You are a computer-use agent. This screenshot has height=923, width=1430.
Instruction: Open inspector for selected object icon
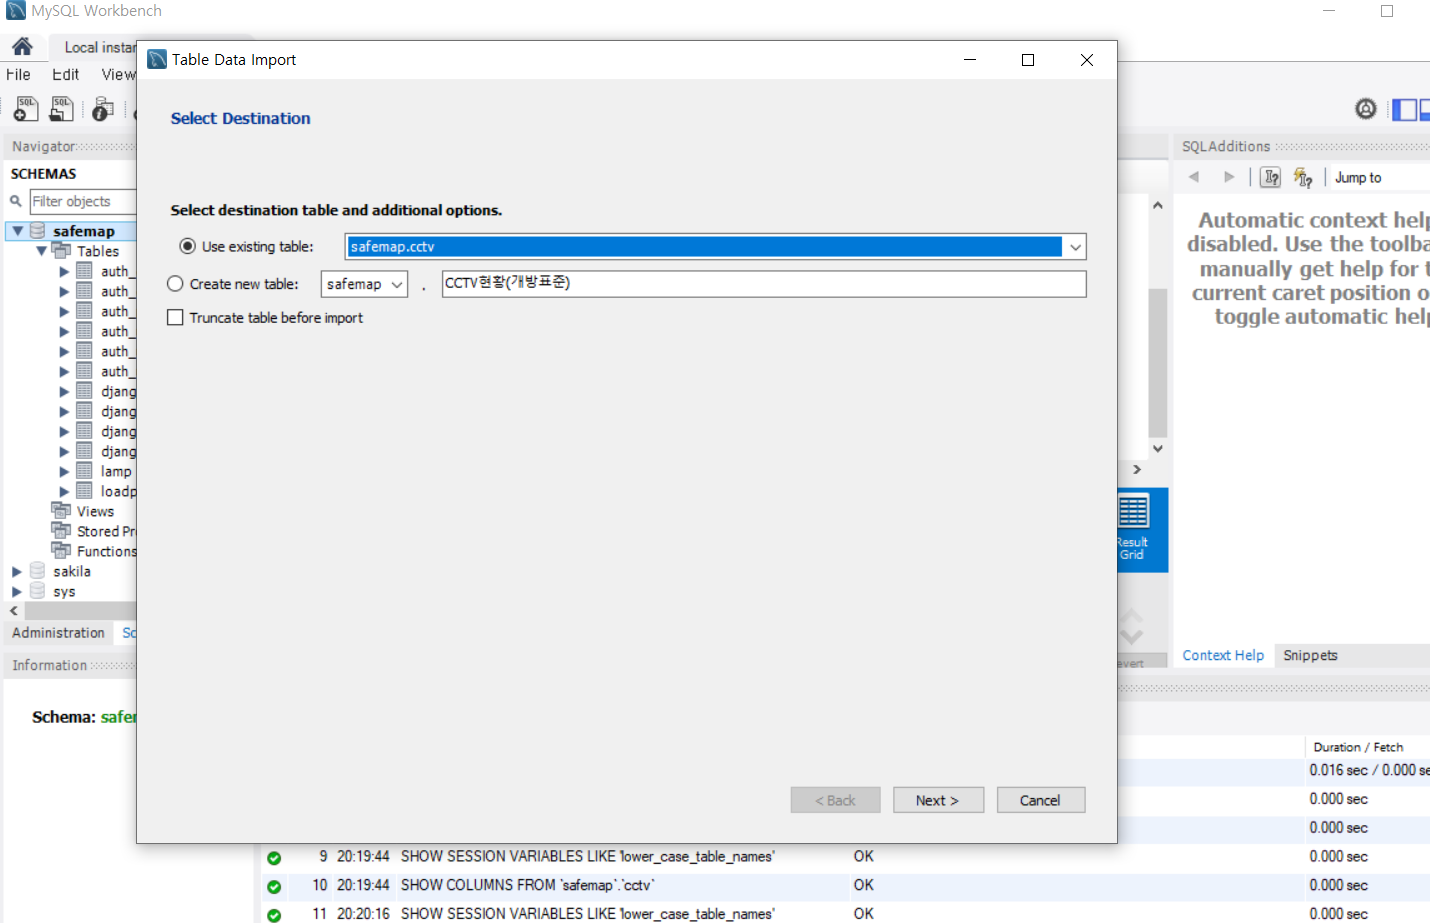coord(102,109)
